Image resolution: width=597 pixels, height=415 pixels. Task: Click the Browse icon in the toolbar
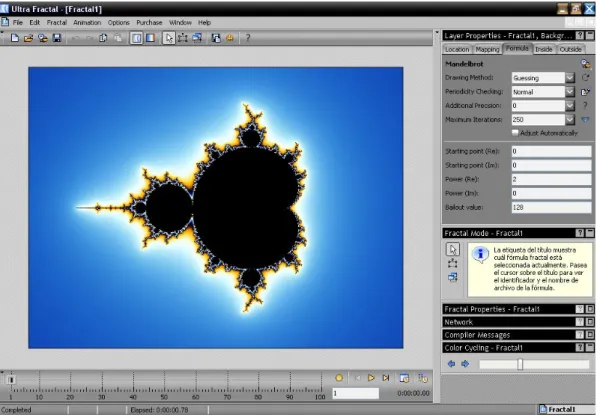pos(43,38)
